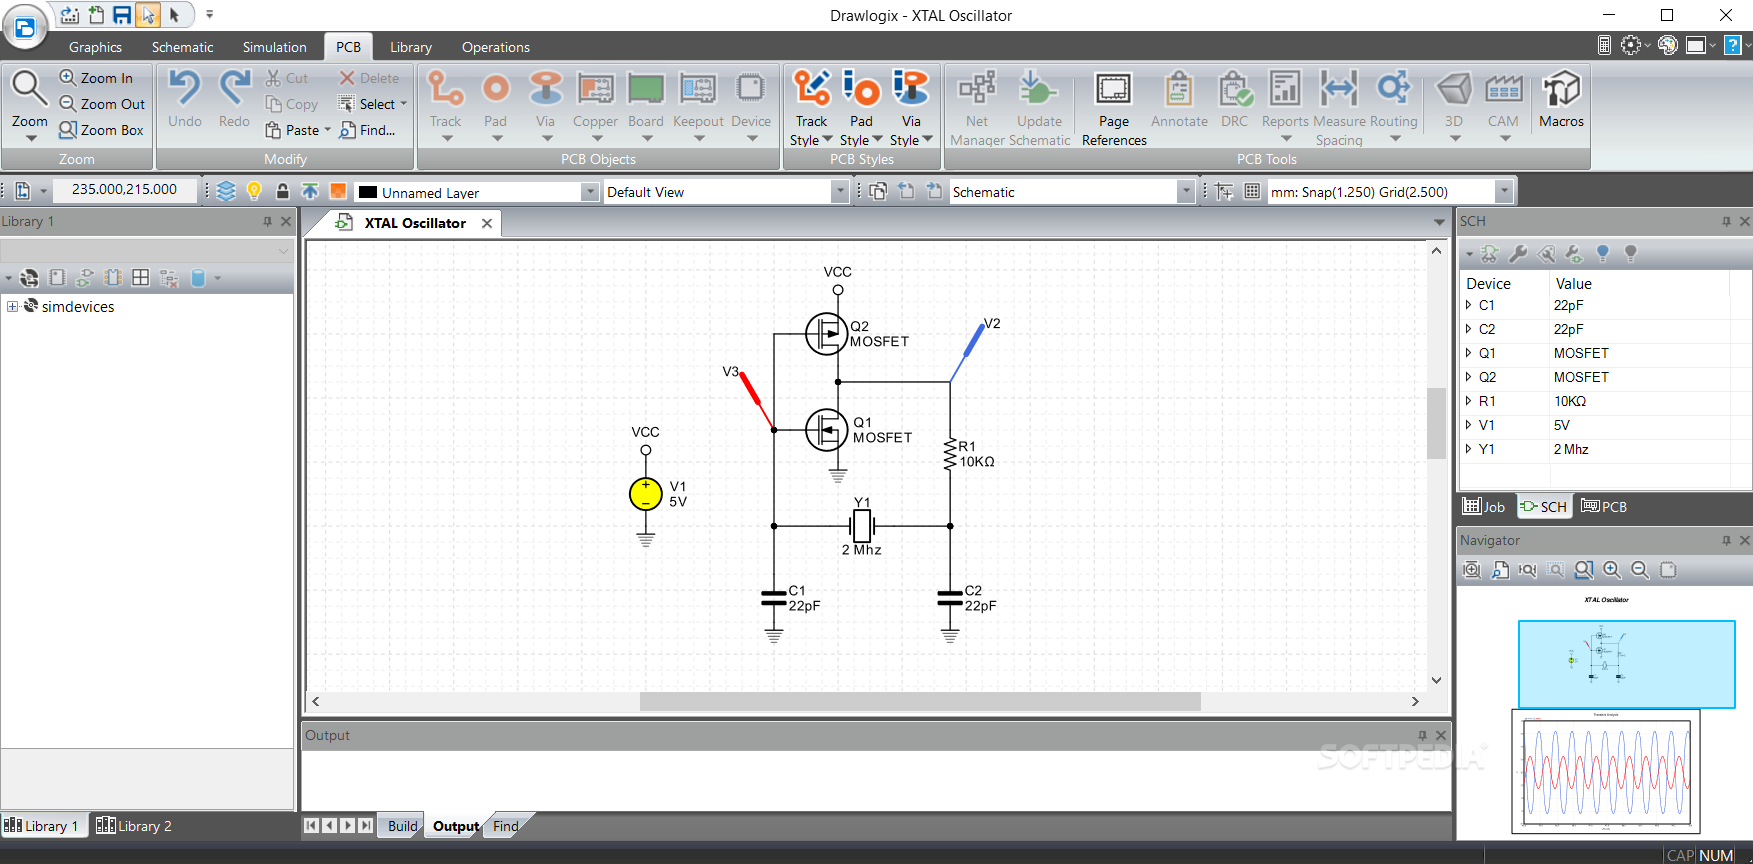Click the Zoom Out button
The height and width of the screenshot is (864, 1753).
pyautogui.click(x=102, y=104)
